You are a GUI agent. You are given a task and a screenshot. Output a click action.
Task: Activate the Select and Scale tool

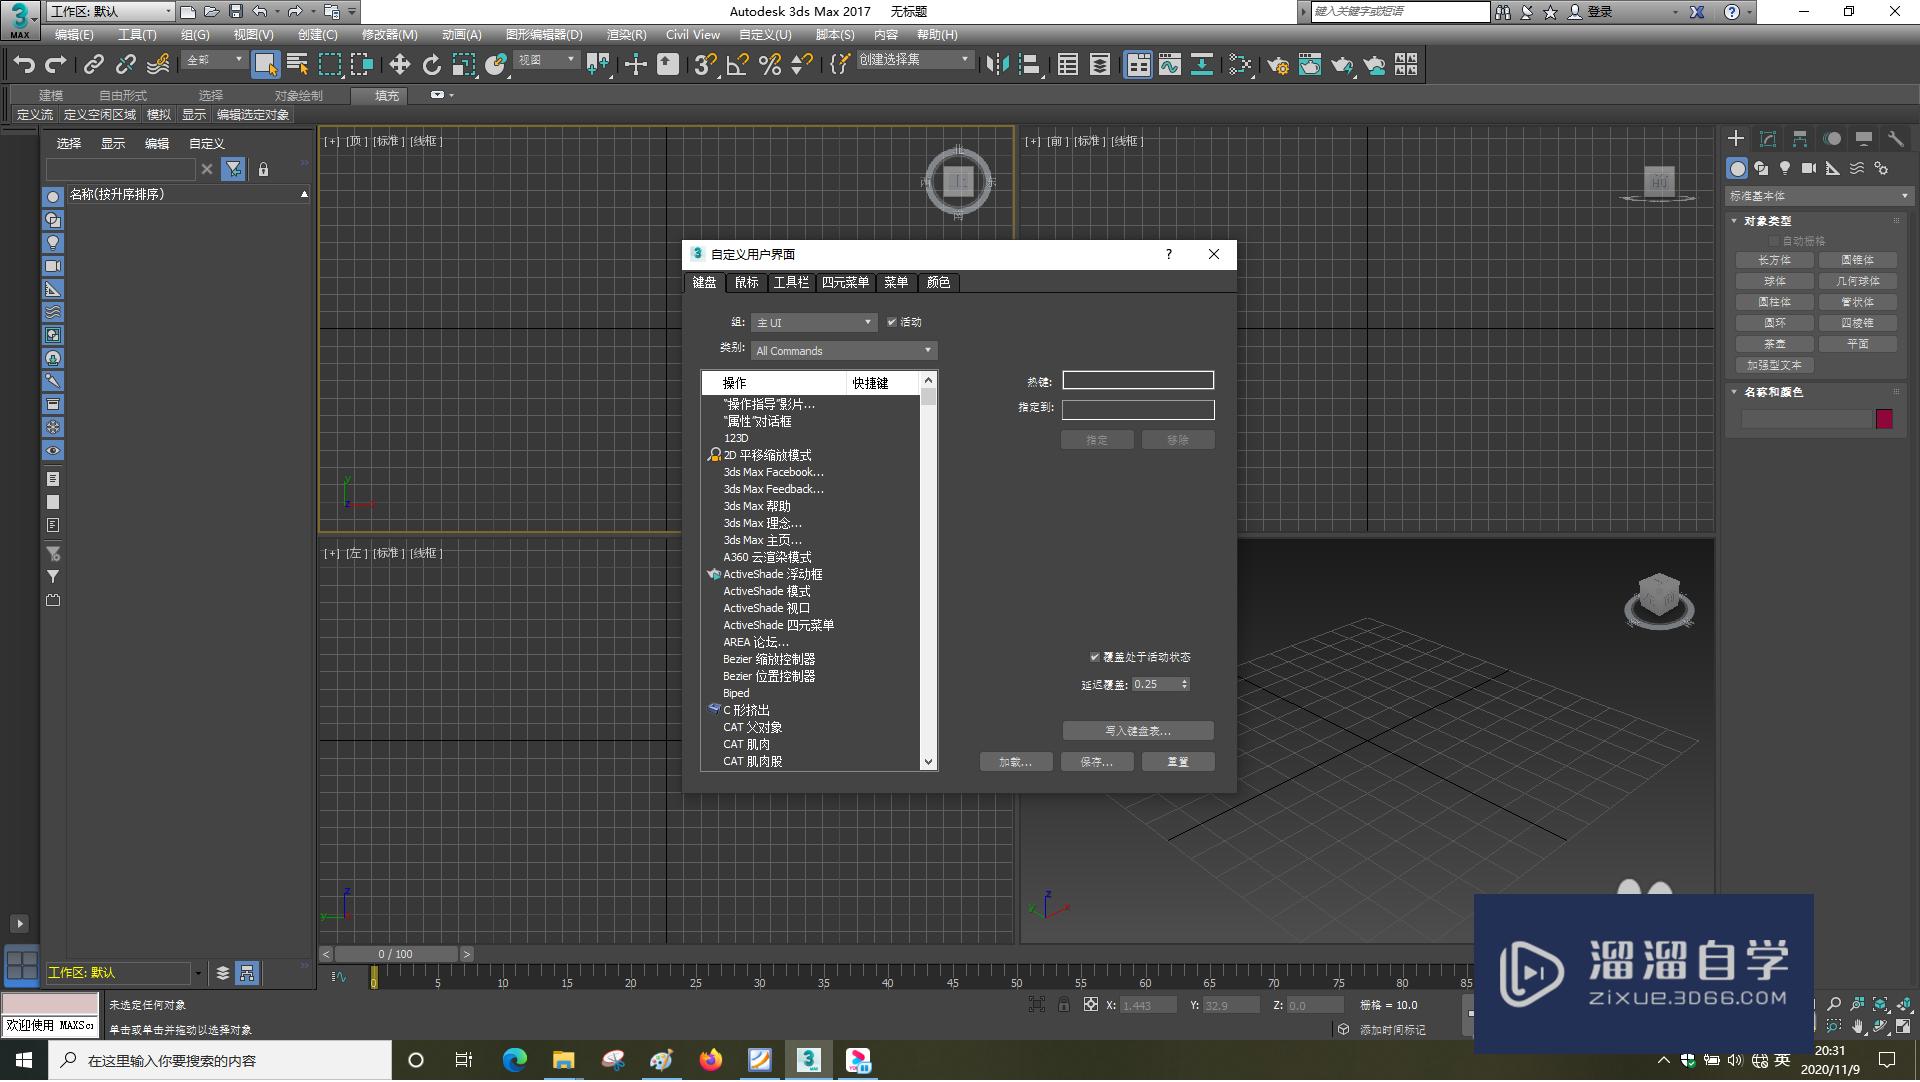click(464, 65)
